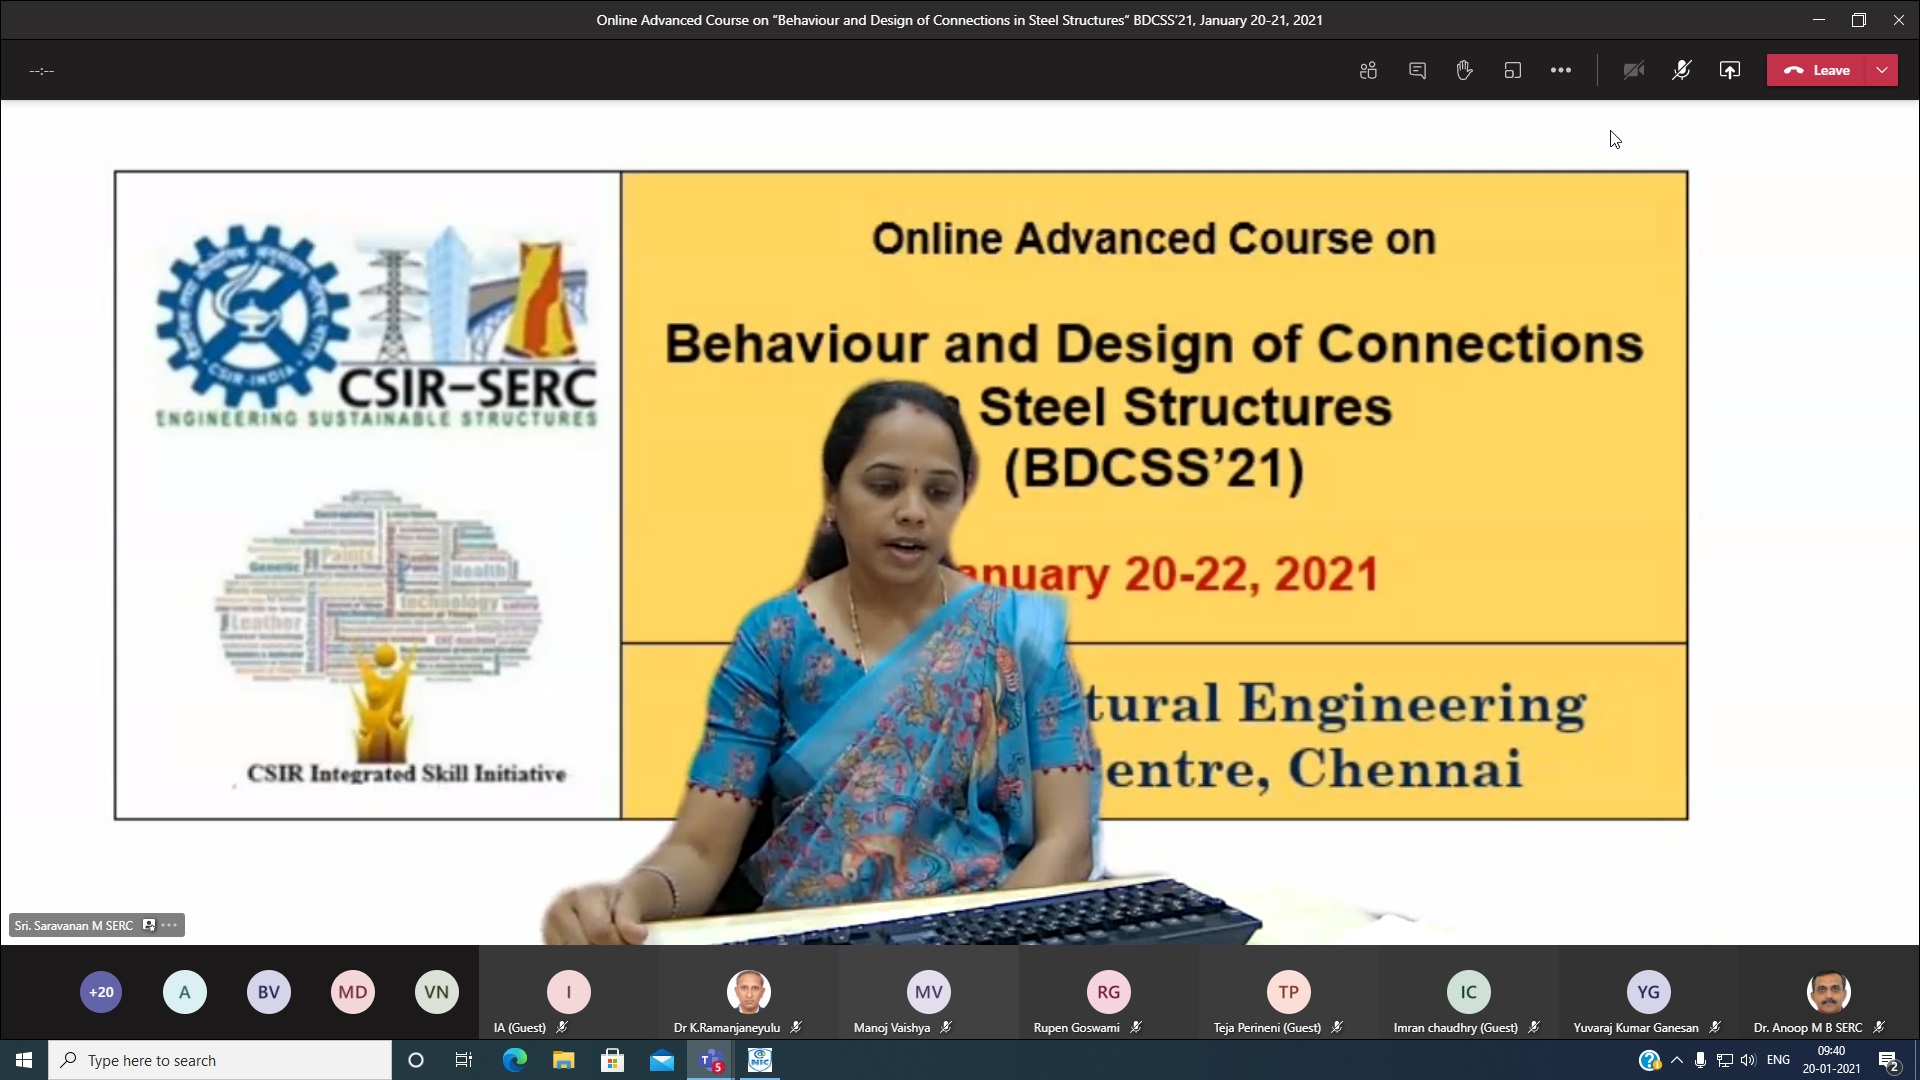Toggle microphone mute

pyautogui.click(x=1682, y=70)
